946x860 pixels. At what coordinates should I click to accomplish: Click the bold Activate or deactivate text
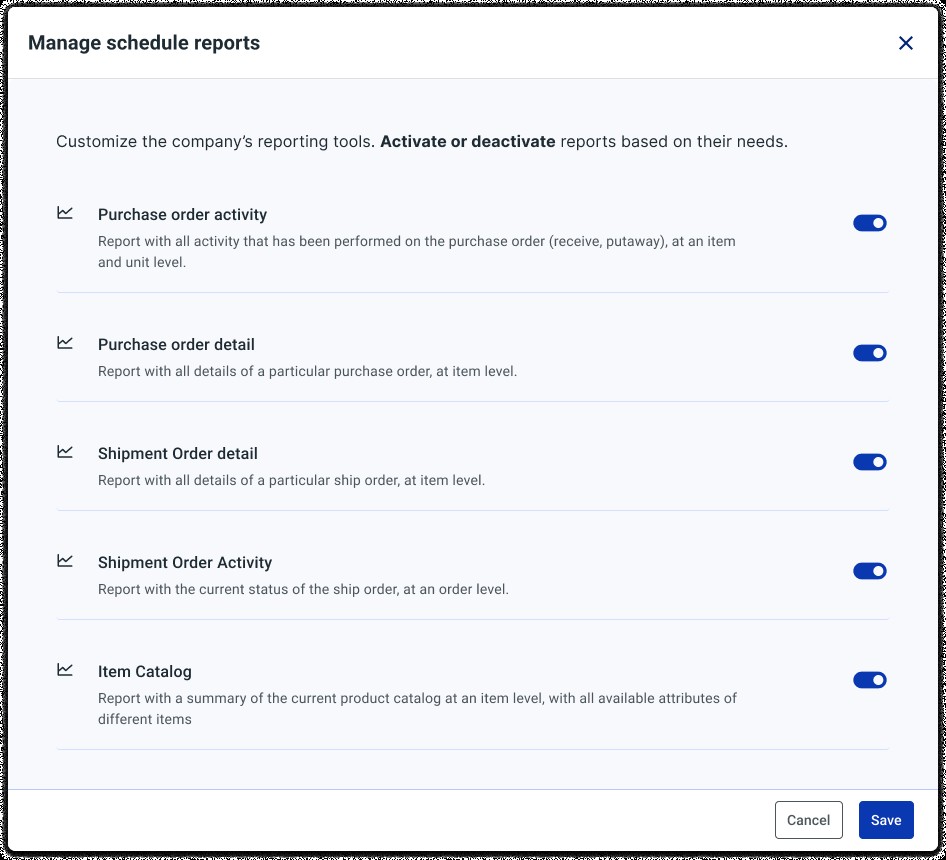pyautogui.click(x=468, y=142)
